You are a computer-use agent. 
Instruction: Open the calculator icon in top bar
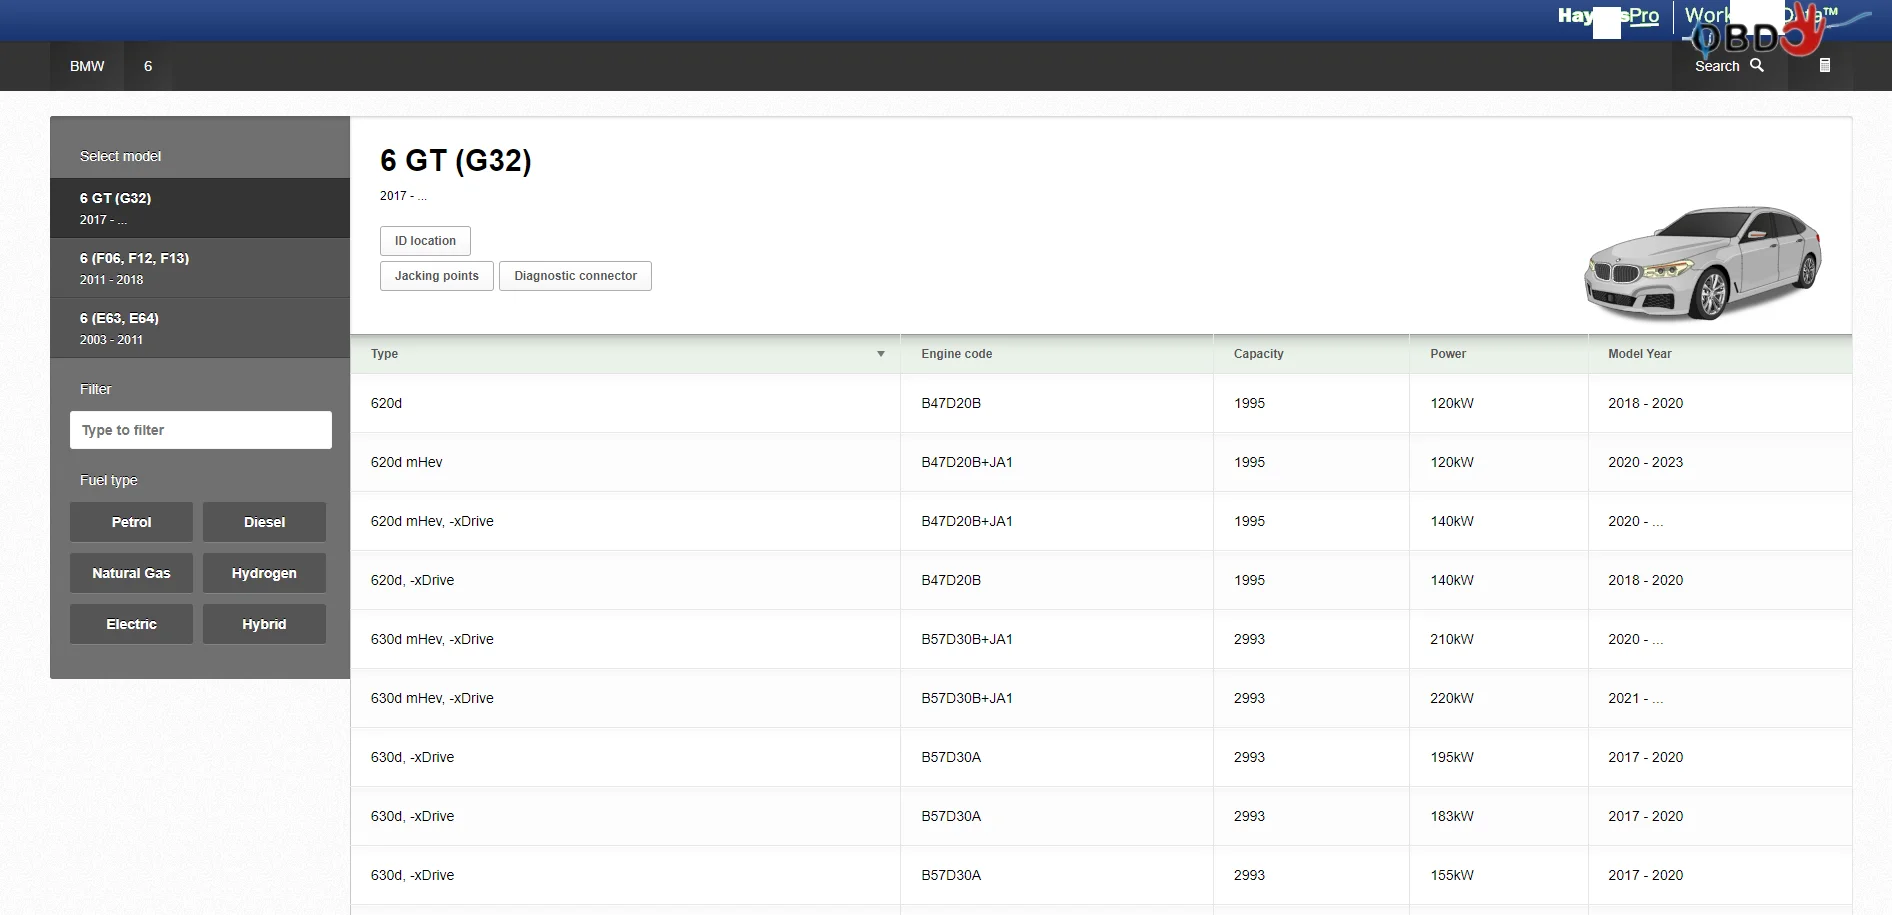click(x=1824, y=66)
